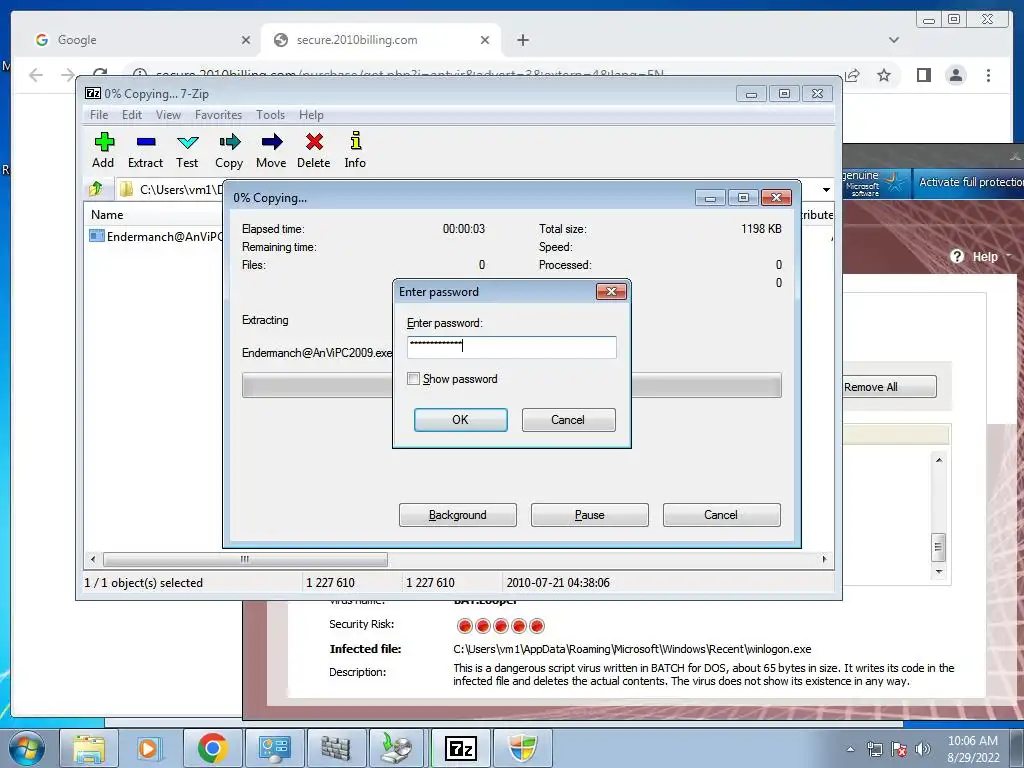Open Windows Explorer from the taskbar
The image size is (1024, 768).
point(89,748)
